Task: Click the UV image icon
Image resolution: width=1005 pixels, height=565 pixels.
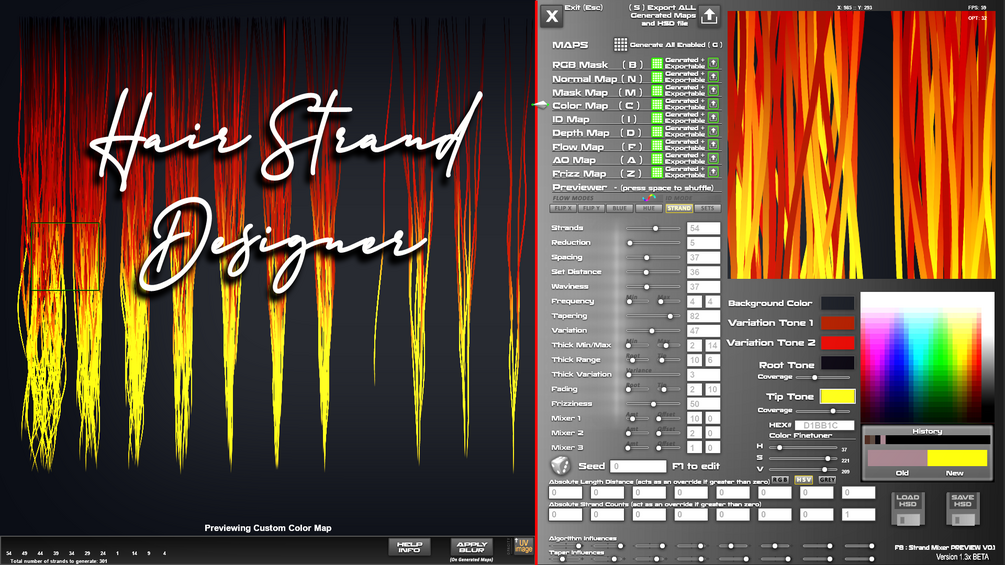Action: (523, 546)
